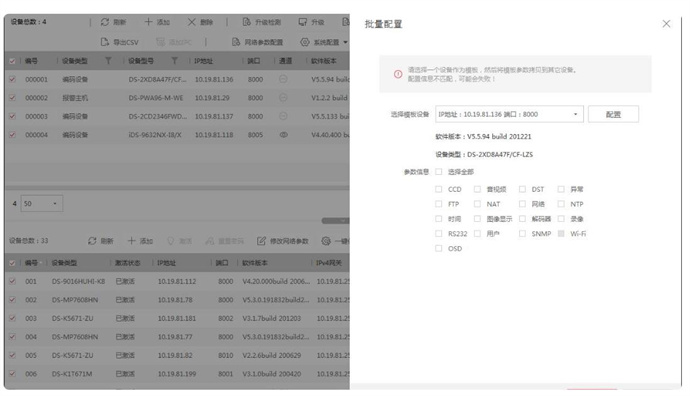Expand the 系统配置 dropdown arrow
This screenshot has width=690, height=396.
point(345,42)
